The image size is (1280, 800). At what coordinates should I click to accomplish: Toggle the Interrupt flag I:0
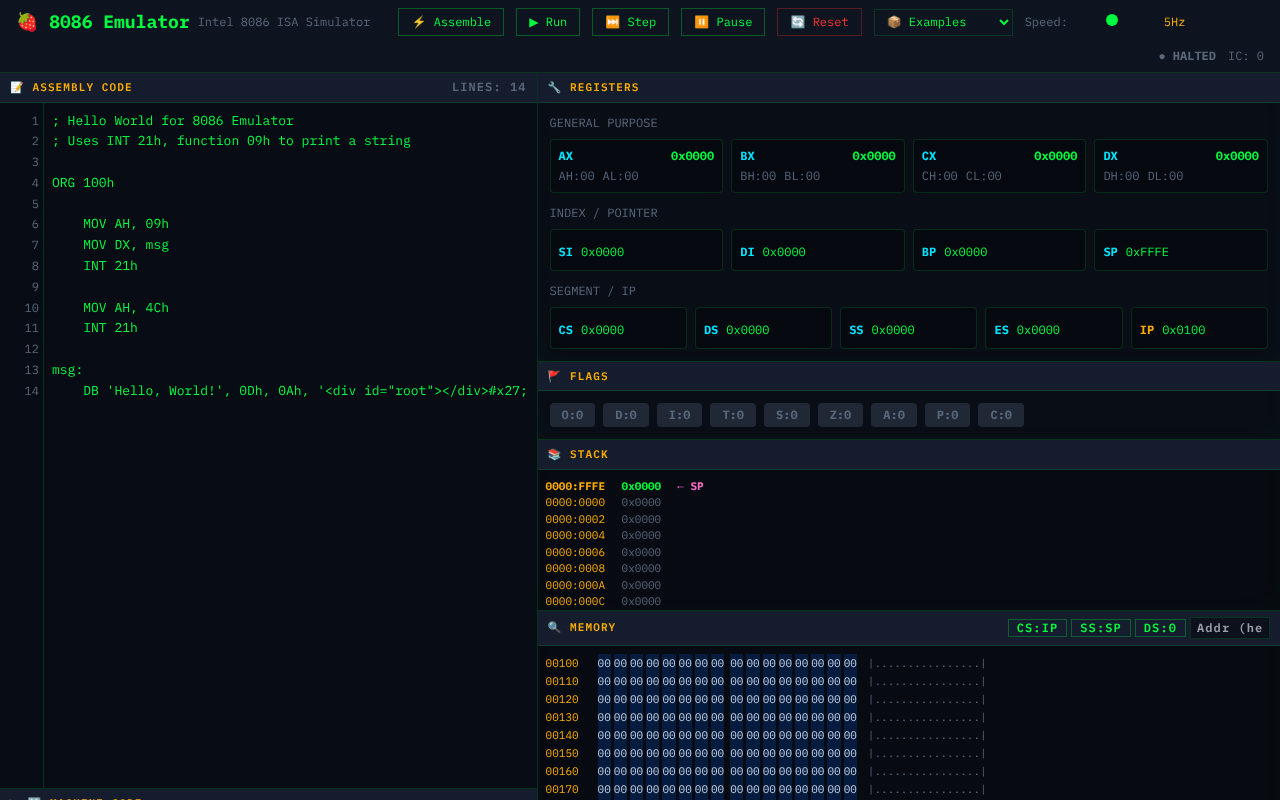pyautogui.click(x=679, y=415)
